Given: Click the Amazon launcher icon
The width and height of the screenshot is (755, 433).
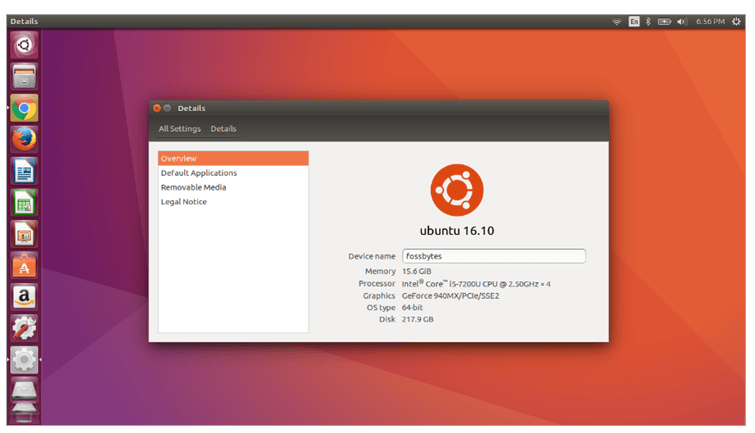Looking at the screenshot, I should pos(24,297).
